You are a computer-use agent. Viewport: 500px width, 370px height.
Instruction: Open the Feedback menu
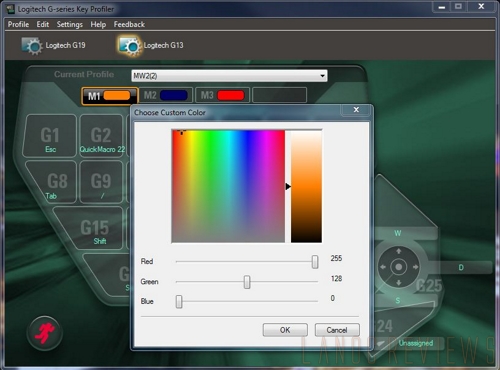tap(129, 24)
